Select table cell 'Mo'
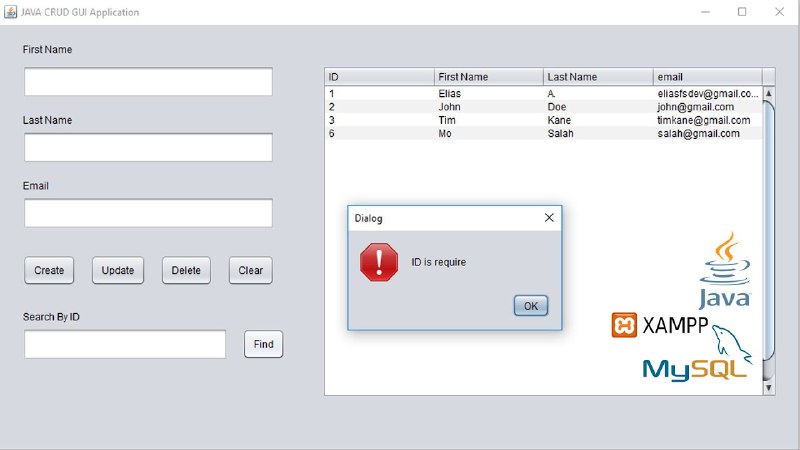800x450 pixels. [489, 133]
